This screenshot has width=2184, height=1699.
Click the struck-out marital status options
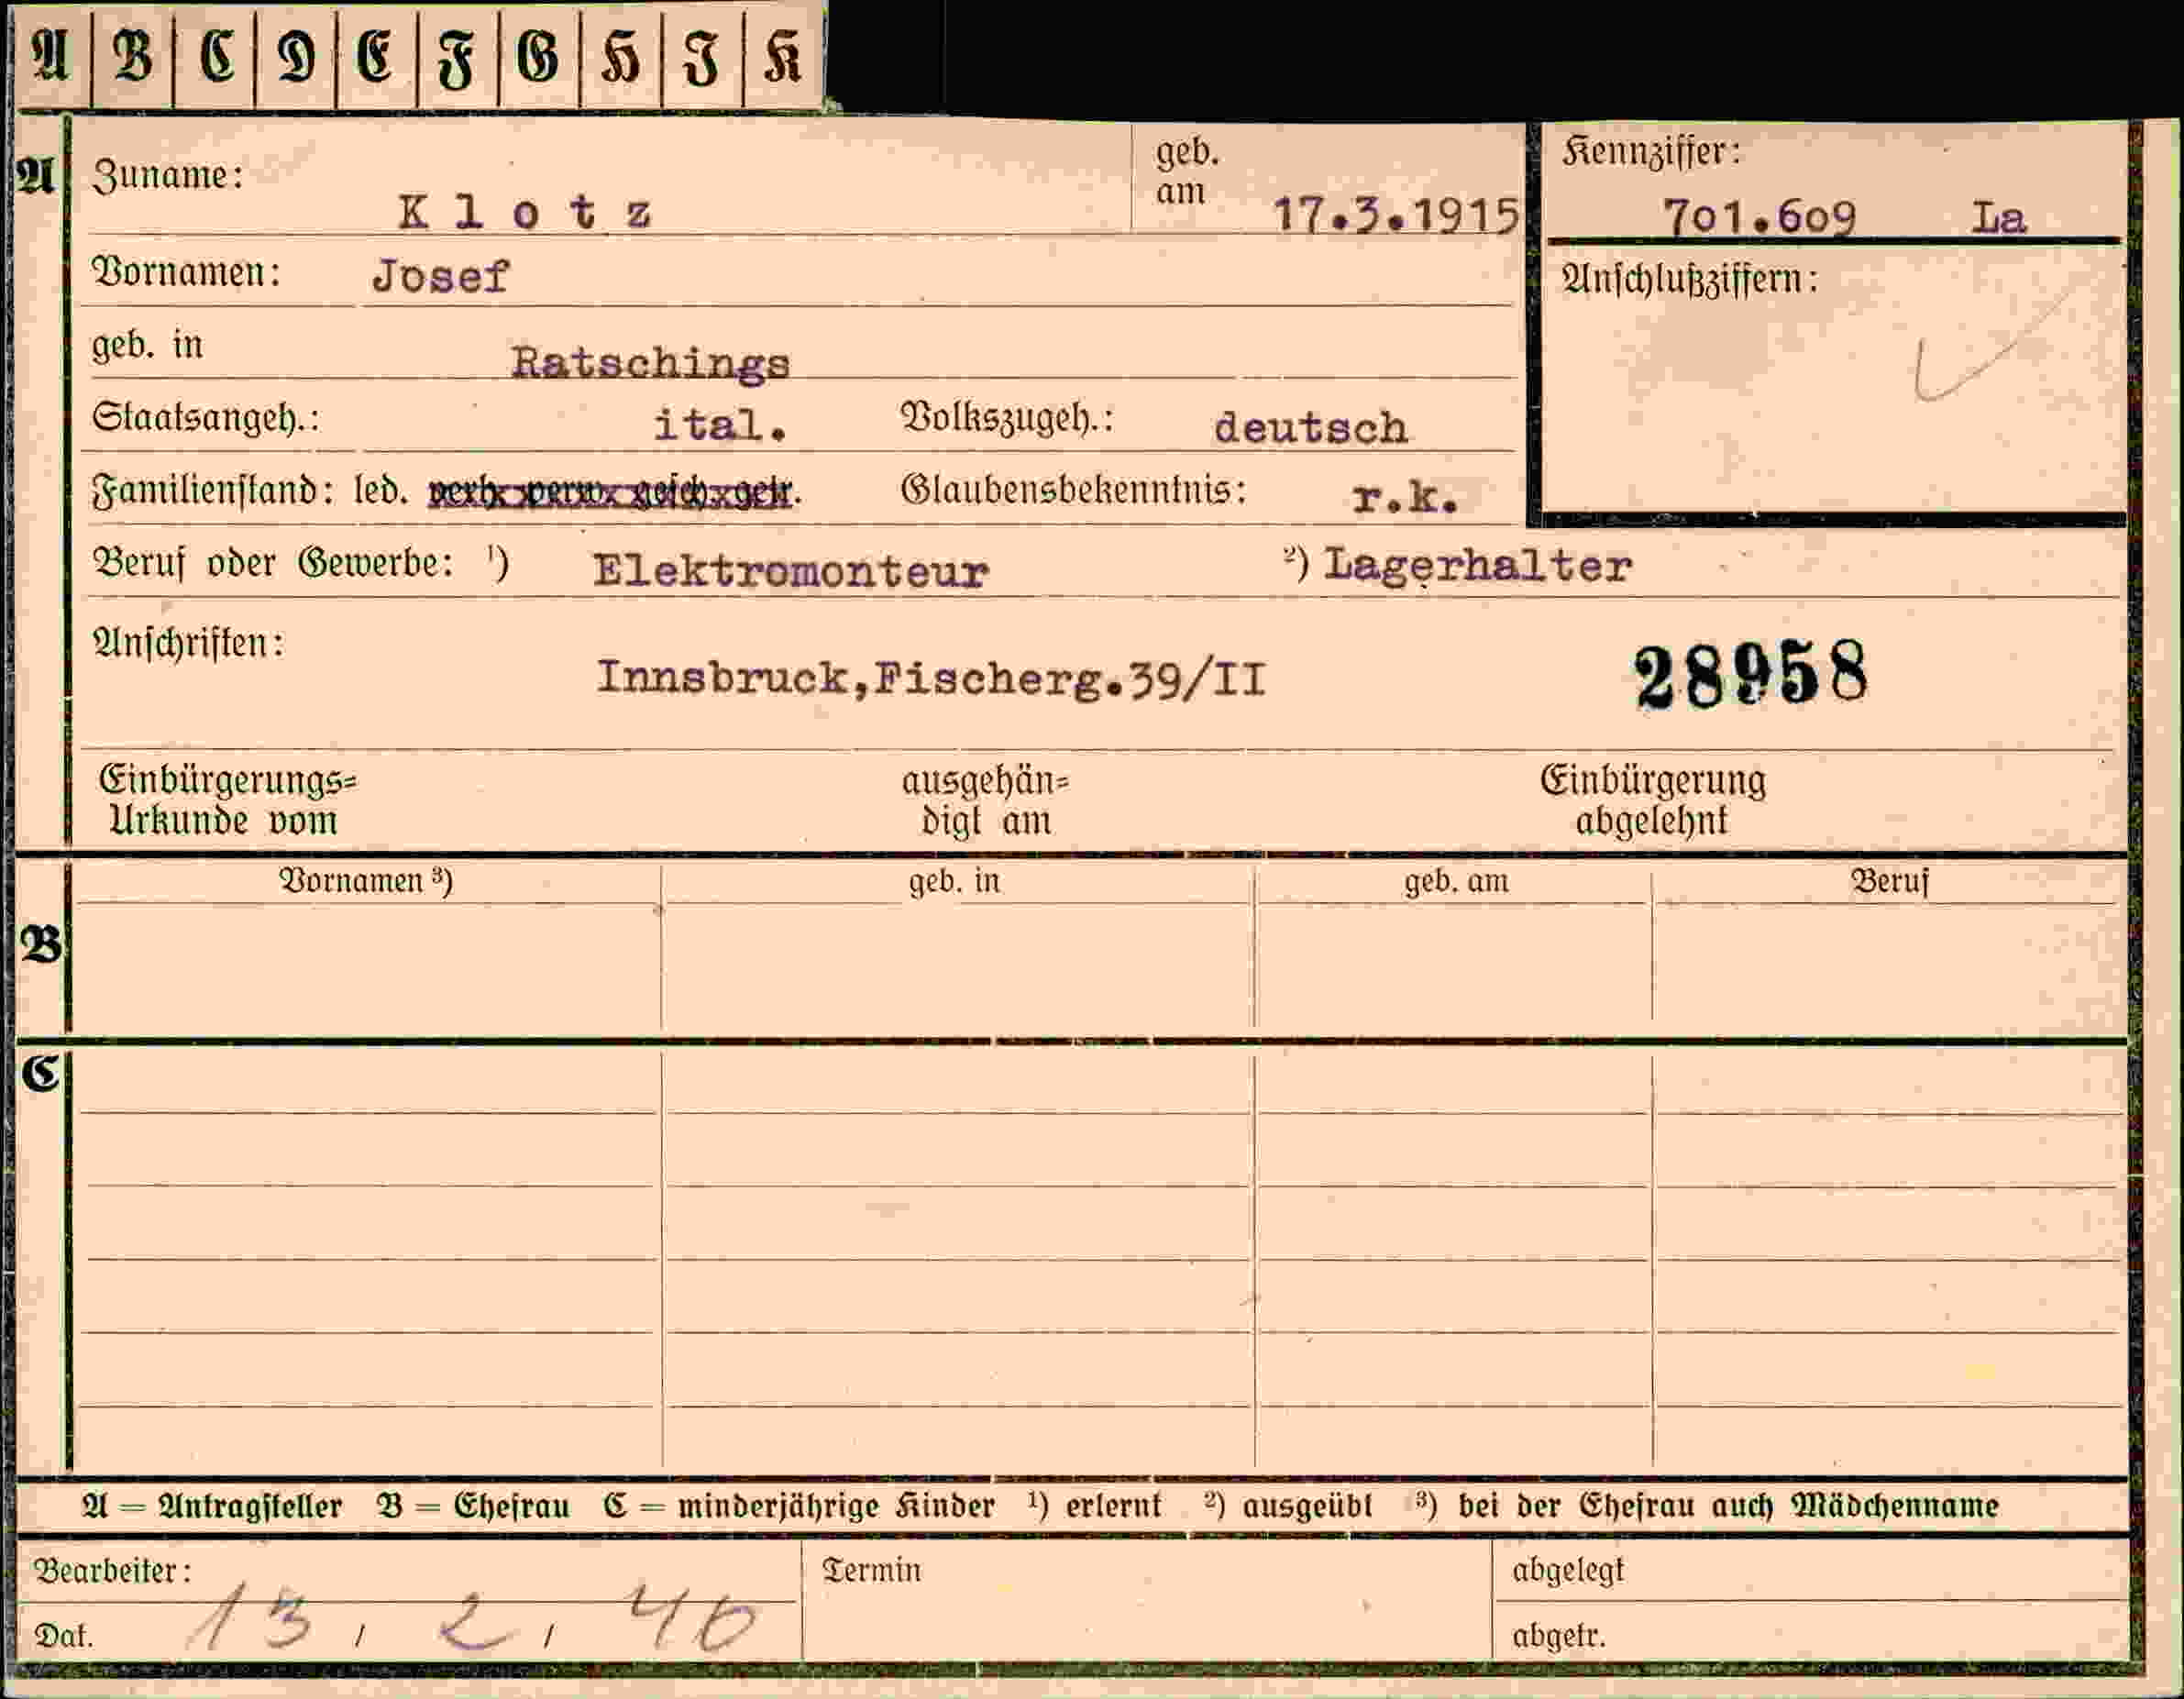613,493
